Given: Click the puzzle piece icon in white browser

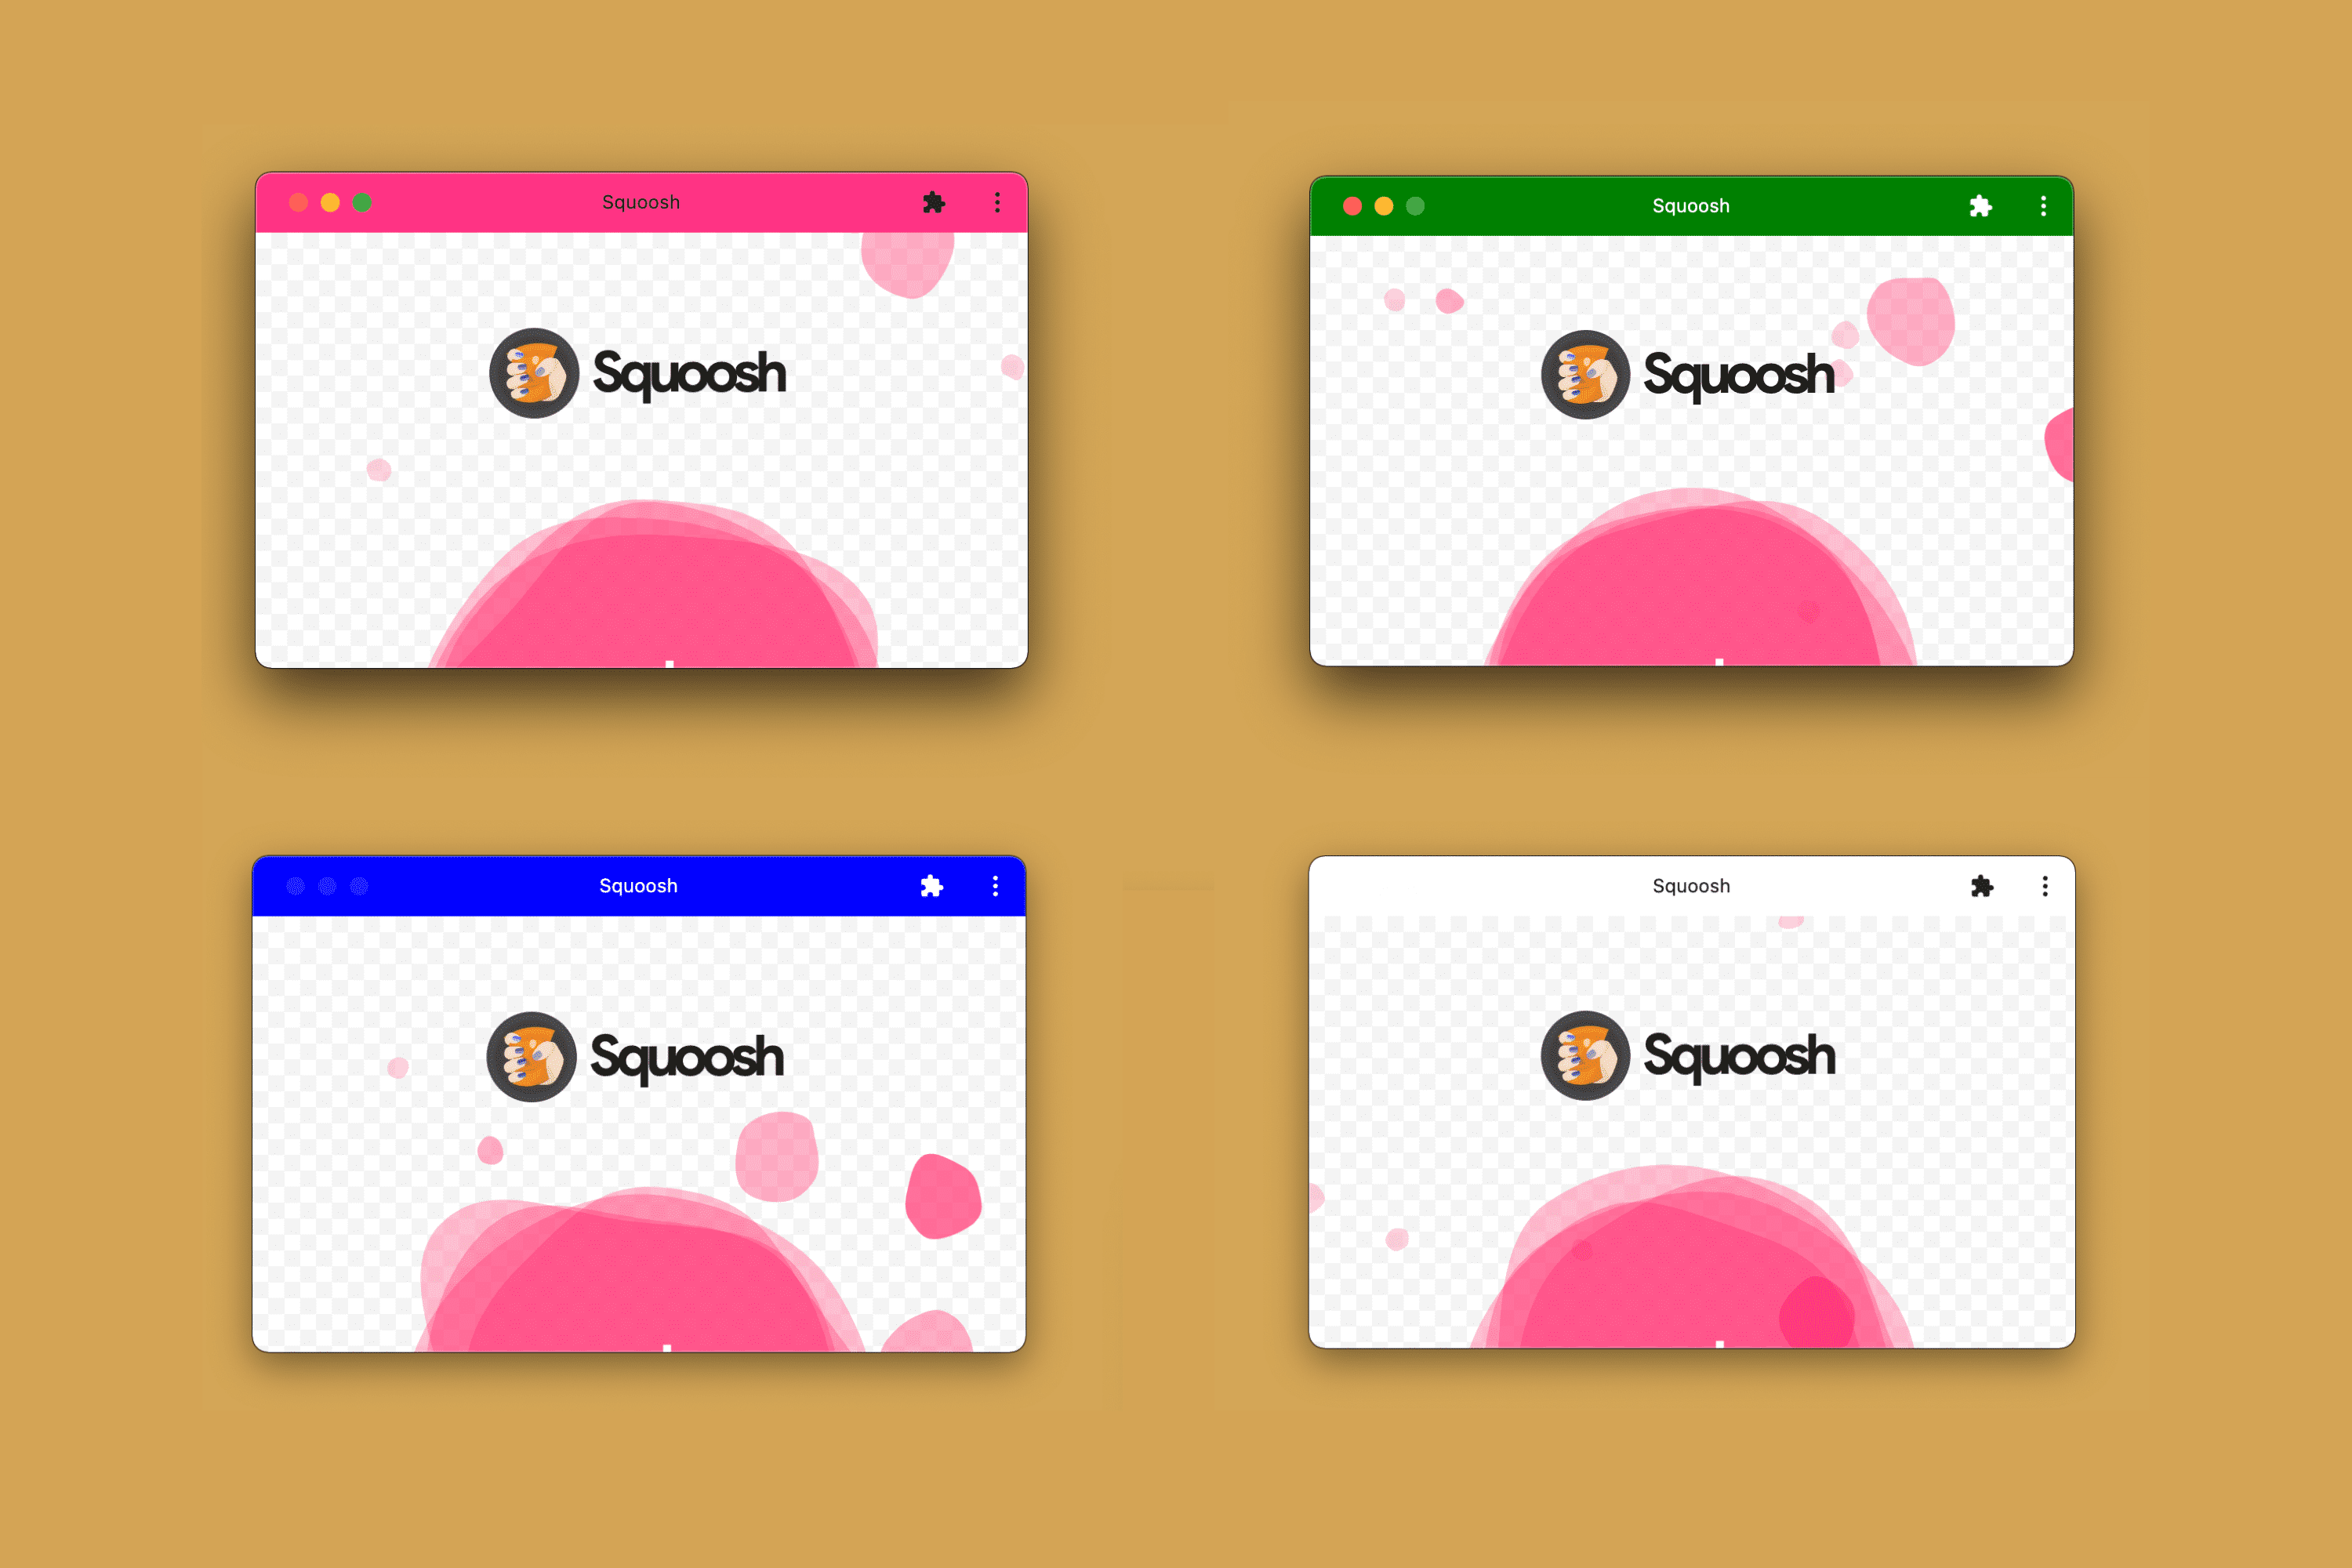Looking at the screenshot, I should coord(1980,885).
